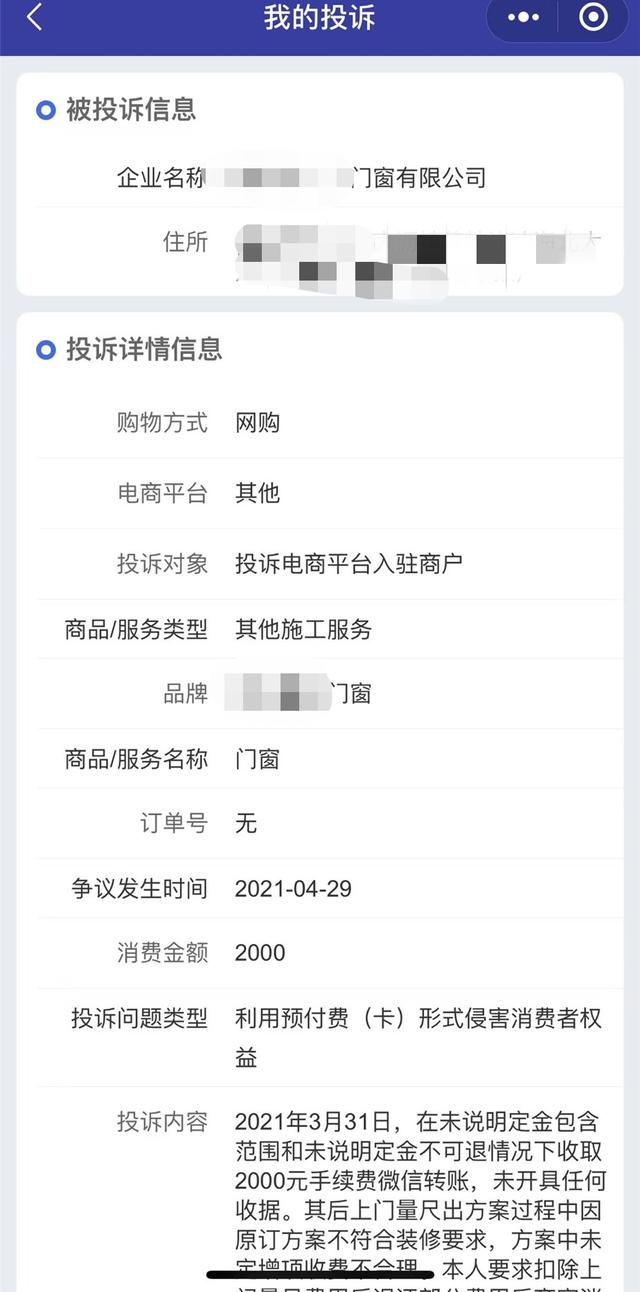Tap the mini program close circle icon
640x1292 pixels.
point(593,17)
